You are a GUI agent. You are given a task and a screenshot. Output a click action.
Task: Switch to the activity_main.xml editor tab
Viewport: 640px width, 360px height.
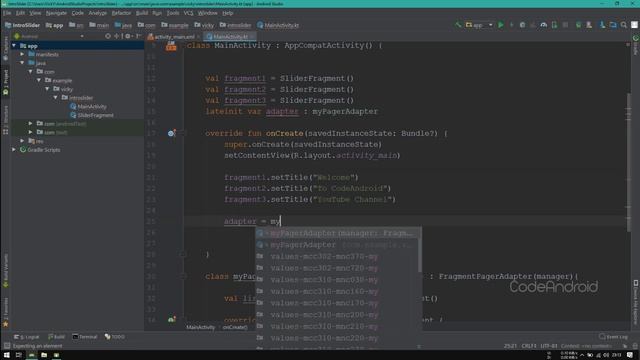point(174,37)
